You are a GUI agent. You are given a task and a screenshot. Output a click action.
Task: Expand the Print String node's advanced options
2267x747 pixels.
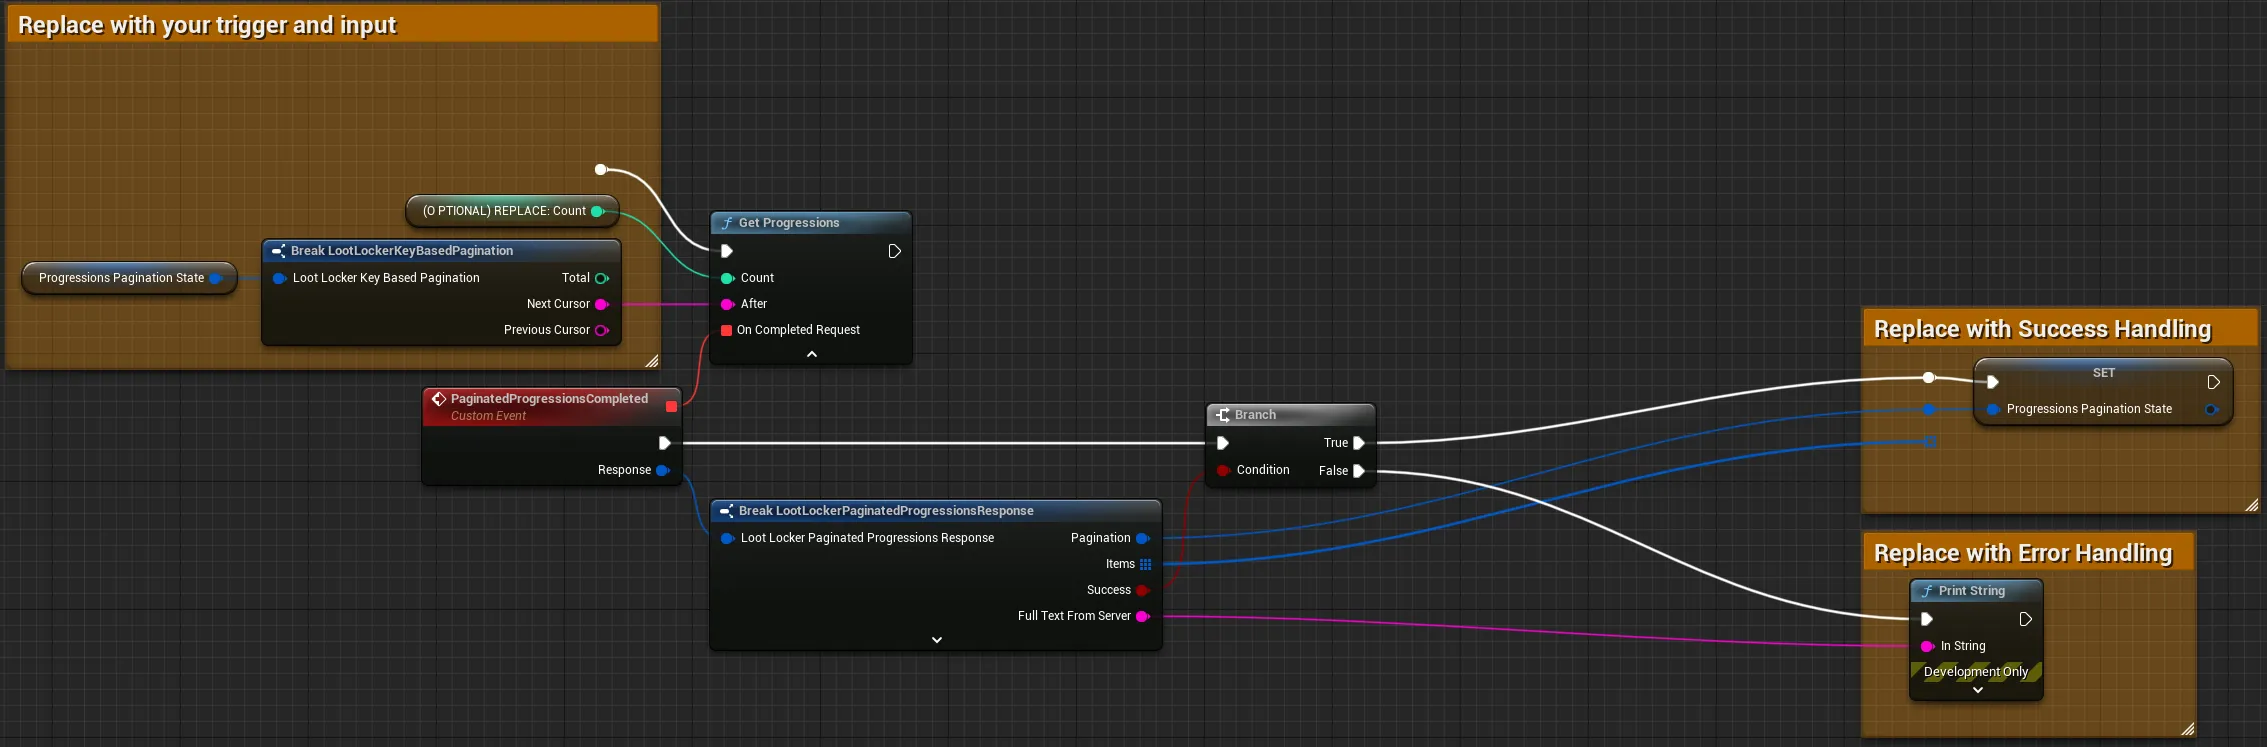[x=1977, y=690]
